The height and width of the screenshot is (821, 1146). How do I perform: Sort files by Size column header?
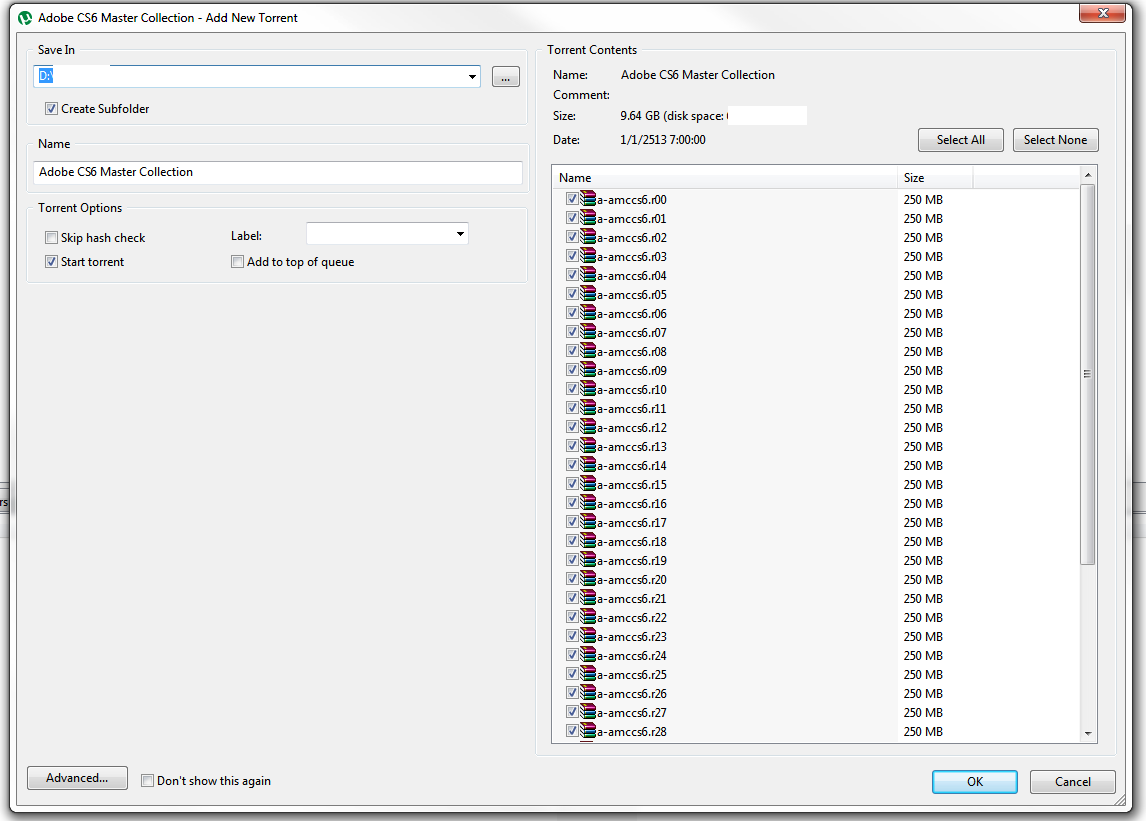(935, 178)
